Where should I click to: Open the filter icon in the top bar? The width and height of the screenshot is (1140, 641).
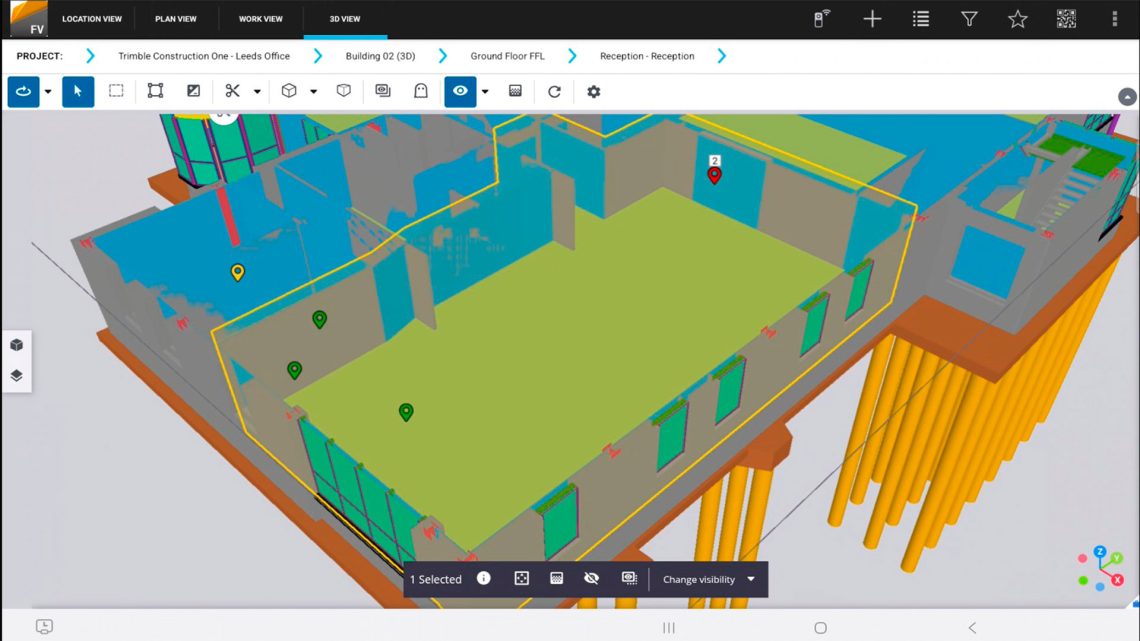[969, 18]
